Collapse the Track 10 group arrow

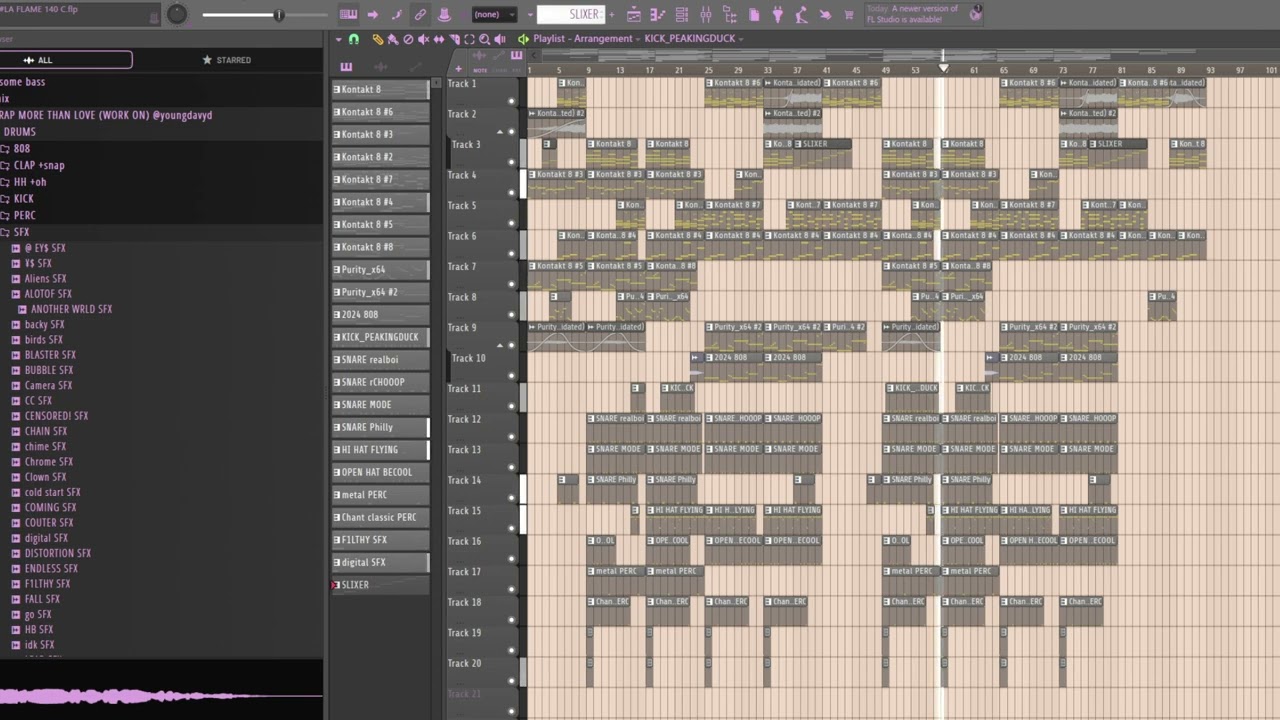[500, 346]
